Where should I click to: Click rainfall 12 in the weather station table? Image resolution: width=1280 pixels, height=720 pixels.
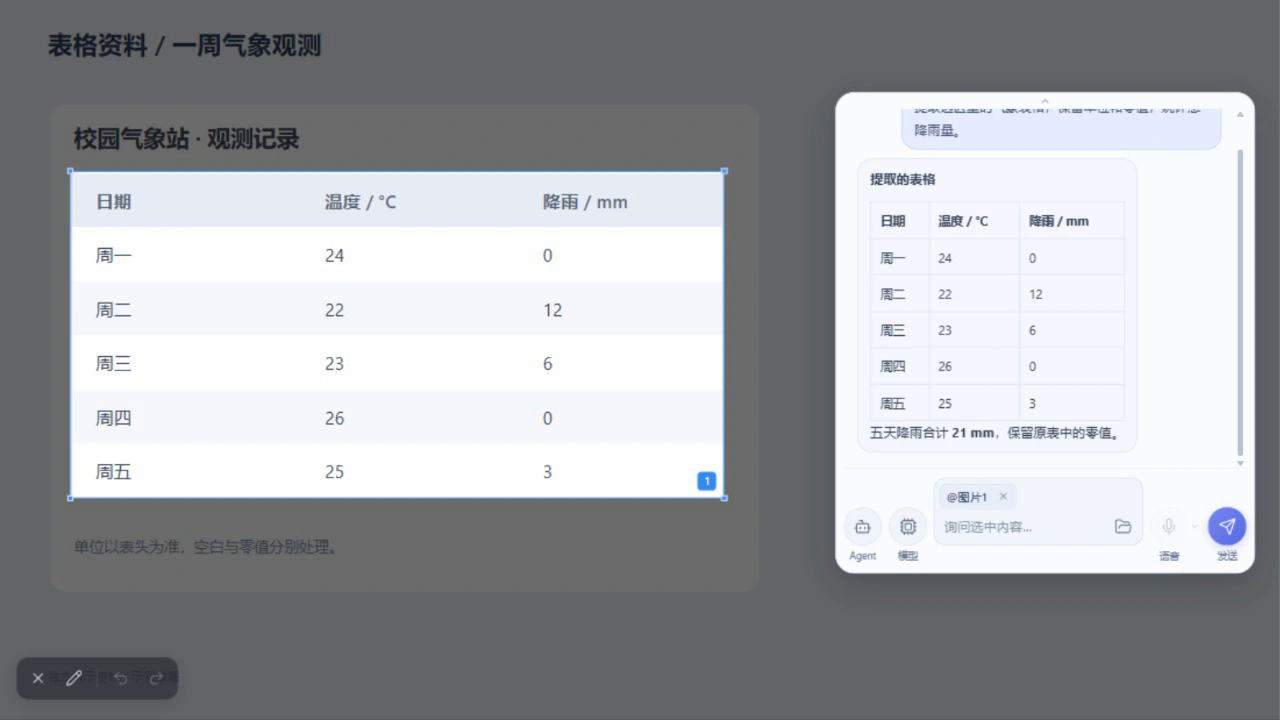[x=552, y=310]
